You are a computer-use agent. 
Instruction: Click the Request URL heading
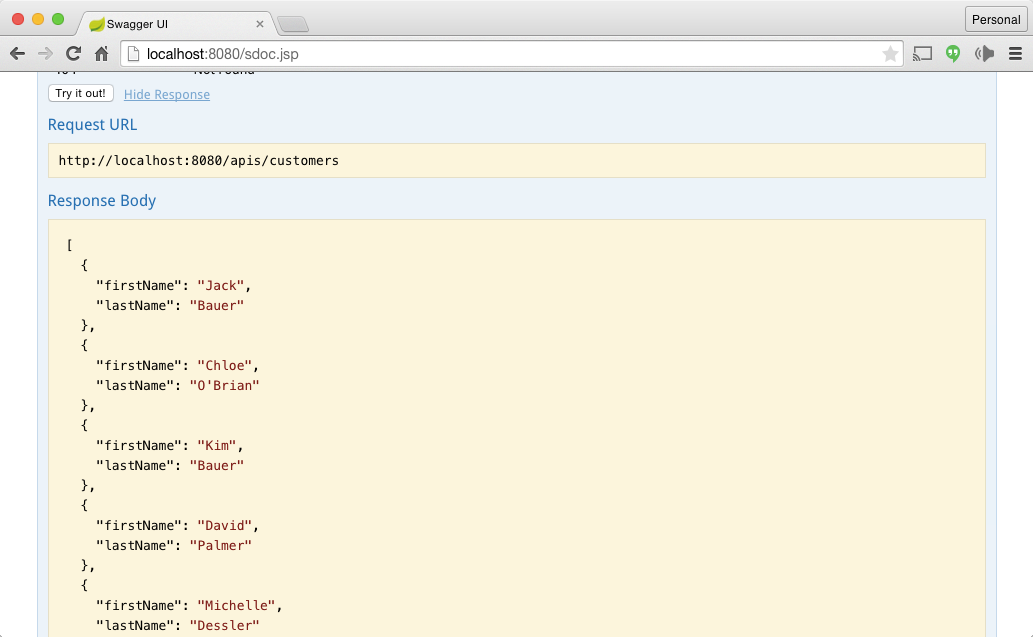92,125
